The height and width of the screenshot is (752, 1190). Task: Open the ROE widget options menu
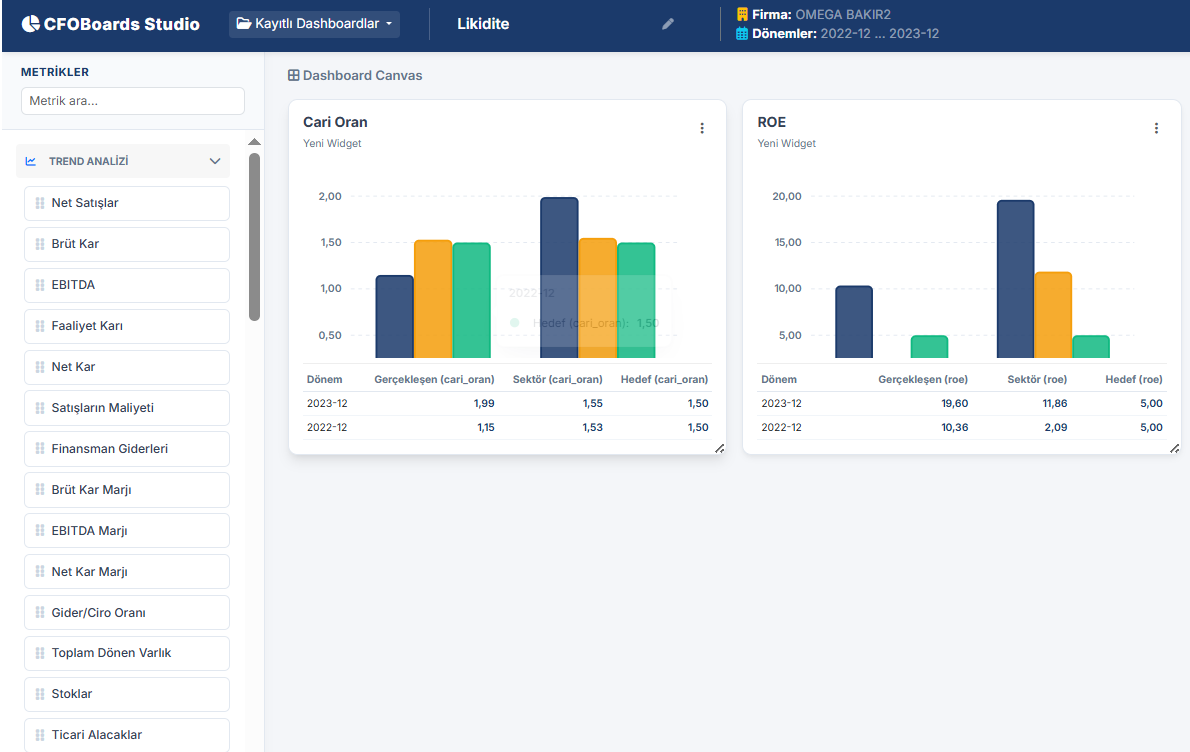tap(1157, 128)
